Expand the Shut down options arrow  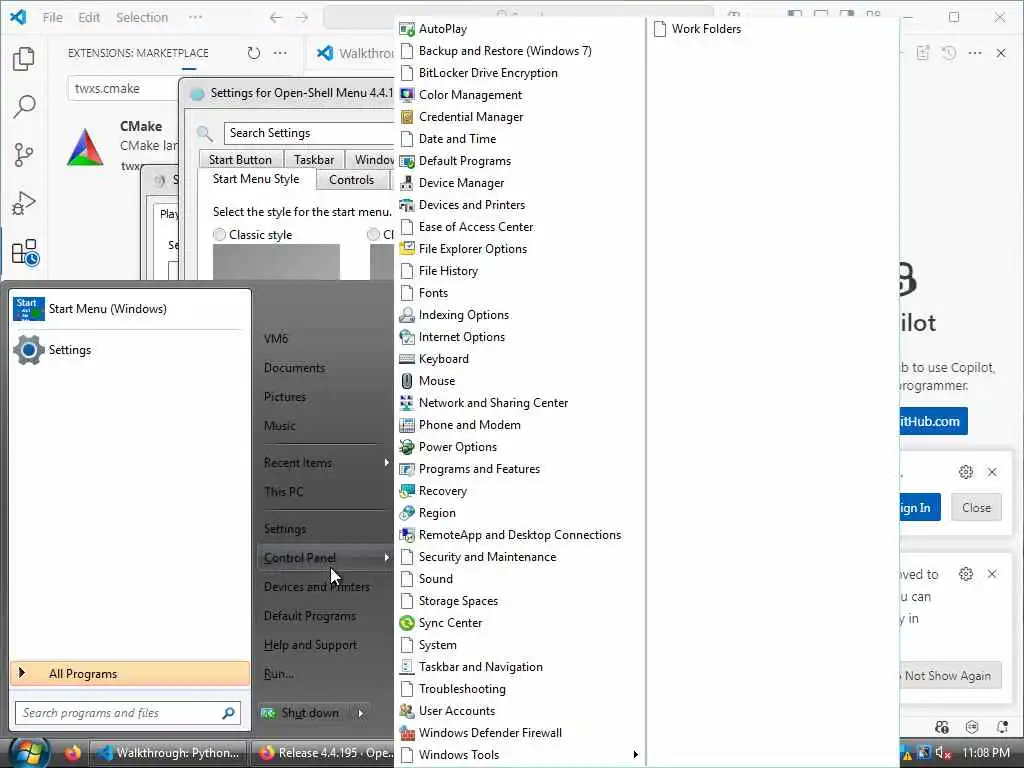tap(360, 713)
